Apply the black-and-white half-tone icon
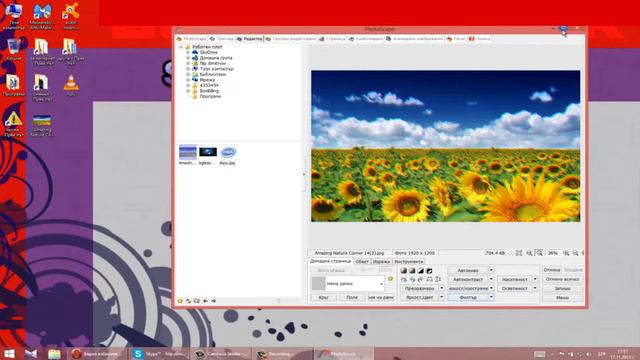640x360 pixels. click(x=421, y=271)
